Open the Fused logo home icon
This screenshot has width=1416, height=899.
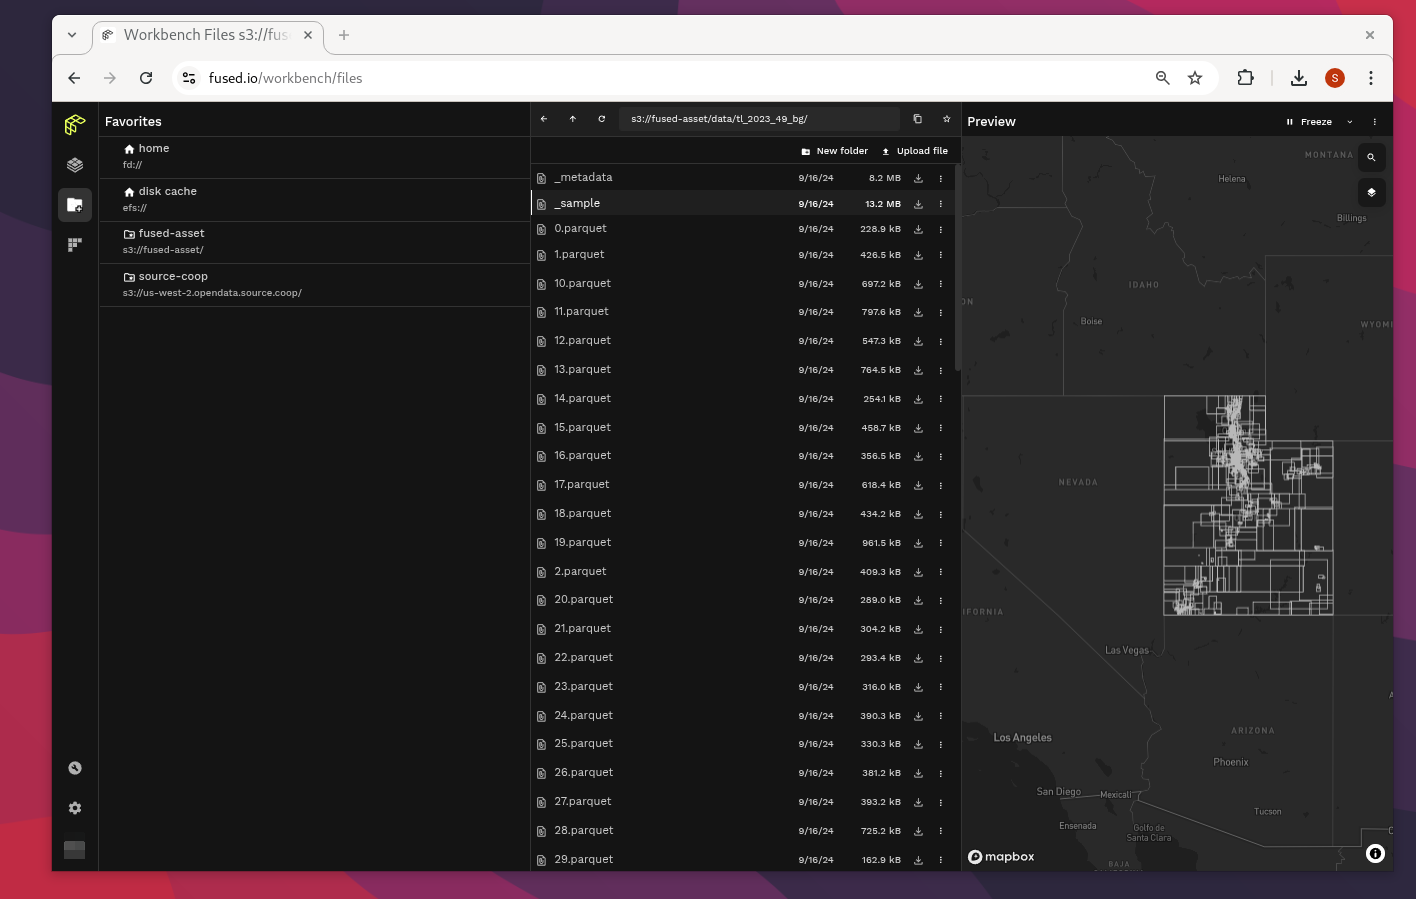pos(74,124)
